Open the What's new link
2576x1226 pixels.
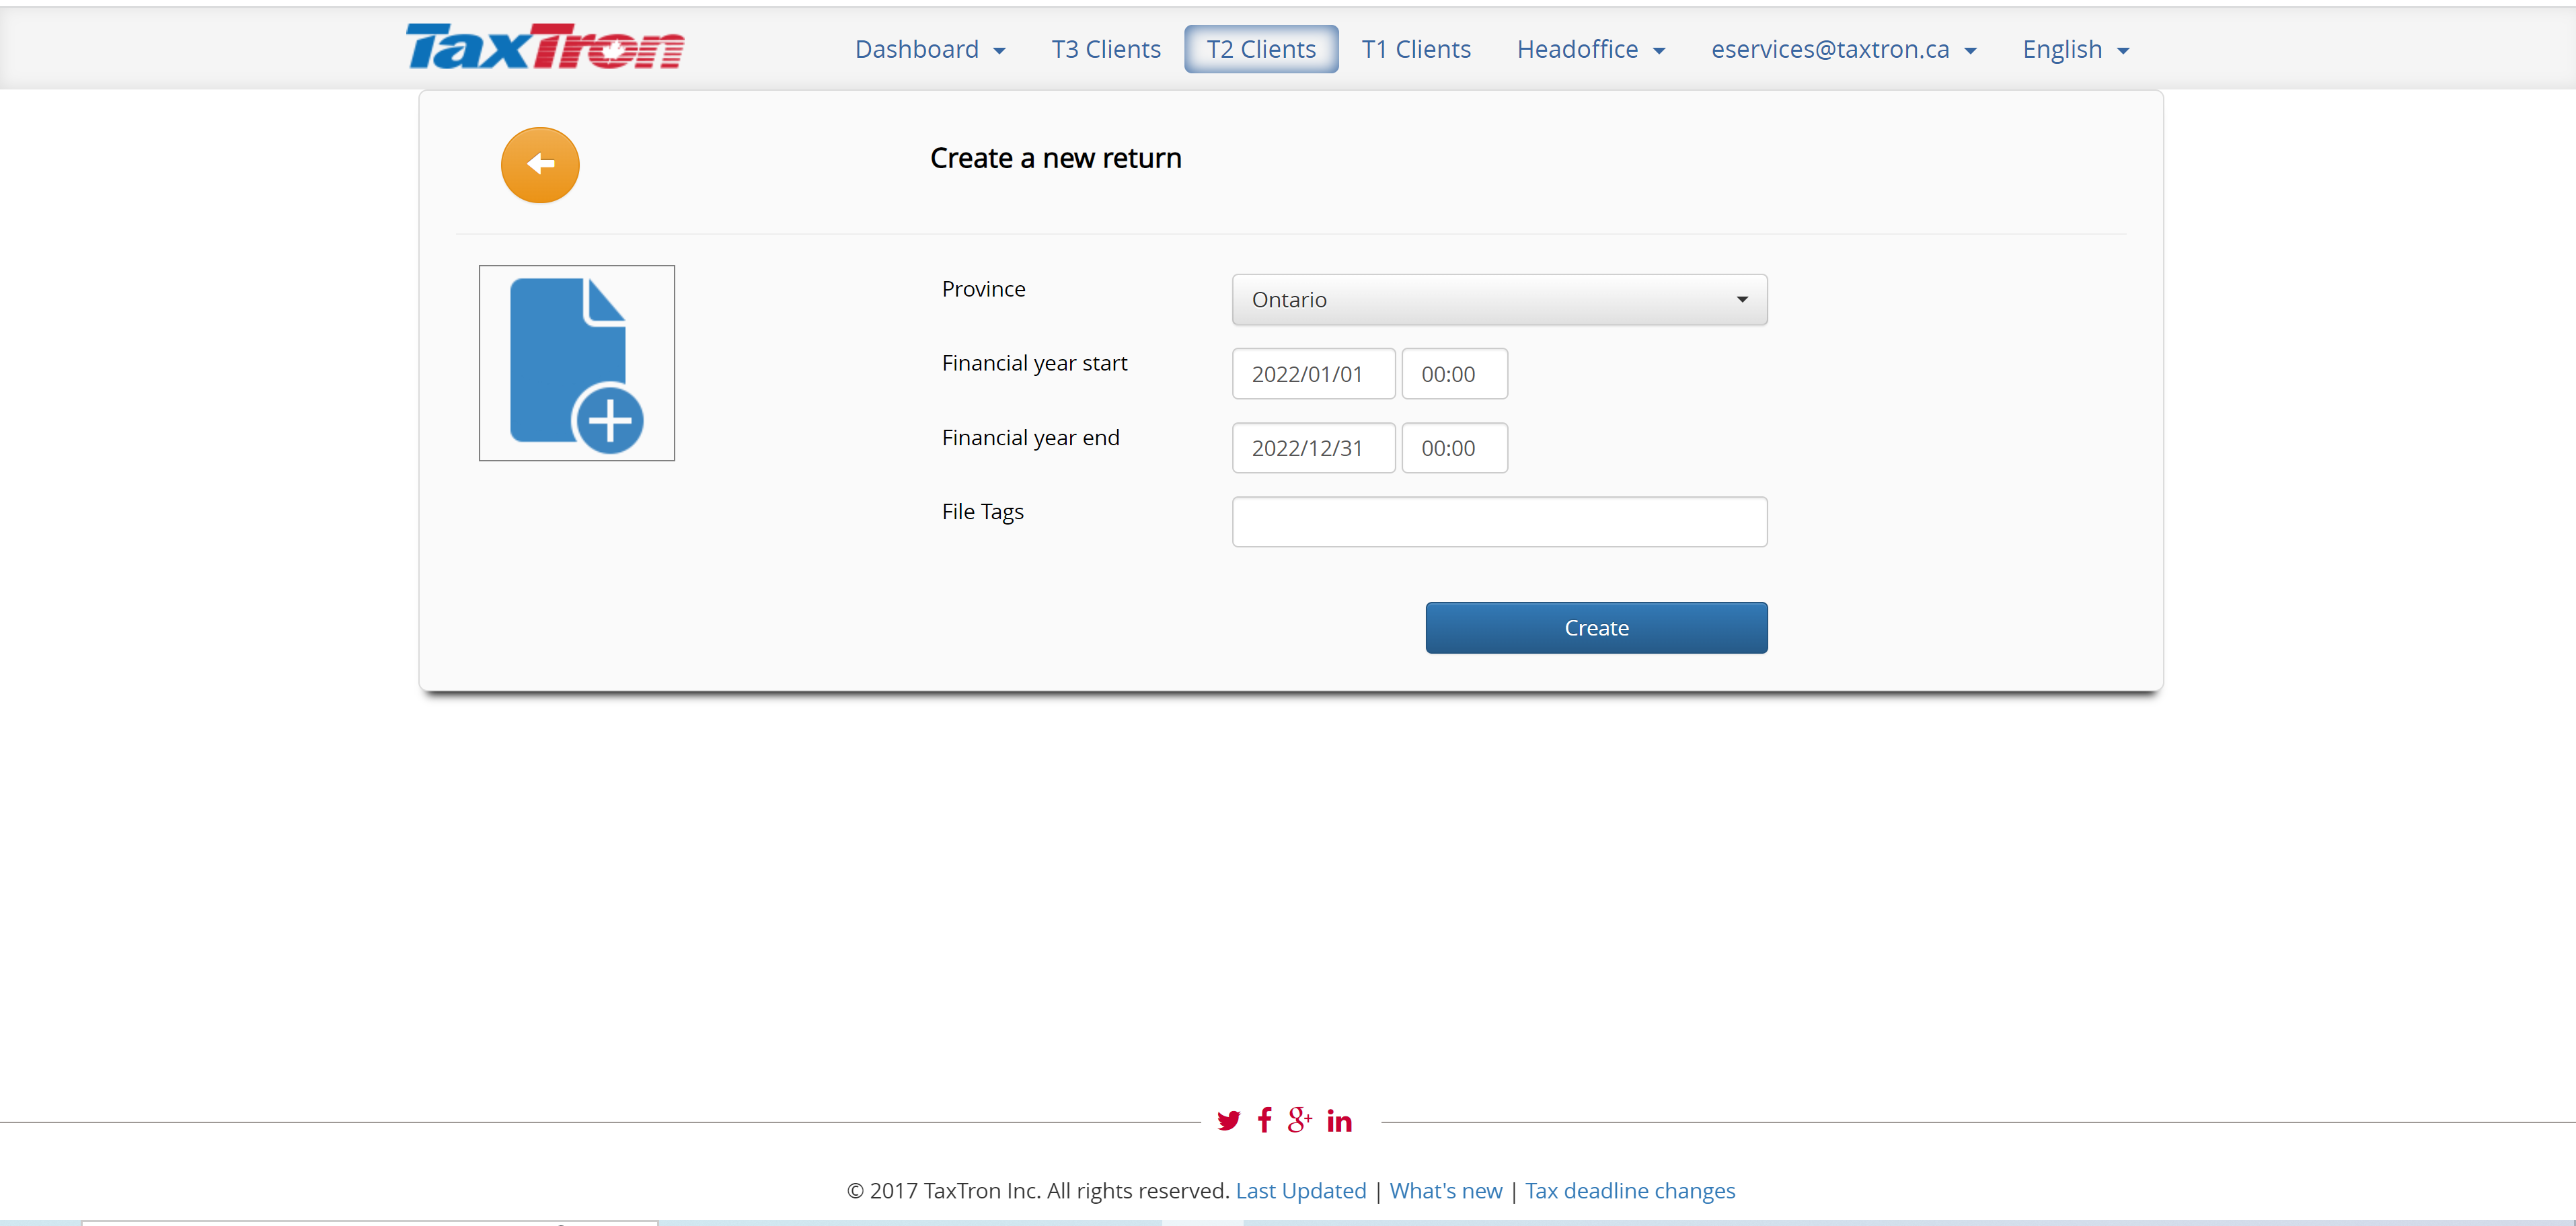pyautogui.click(x=1446, y=1191)
